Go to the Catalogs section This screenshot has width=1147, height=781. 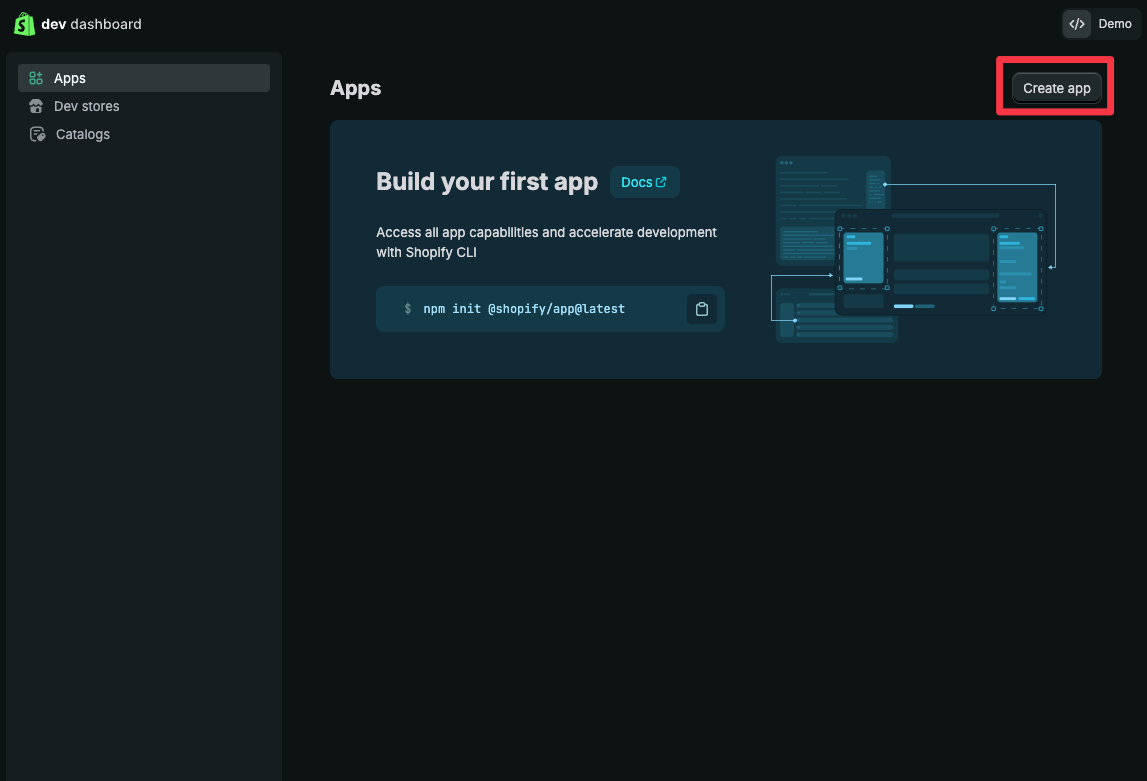pos(82,134)
